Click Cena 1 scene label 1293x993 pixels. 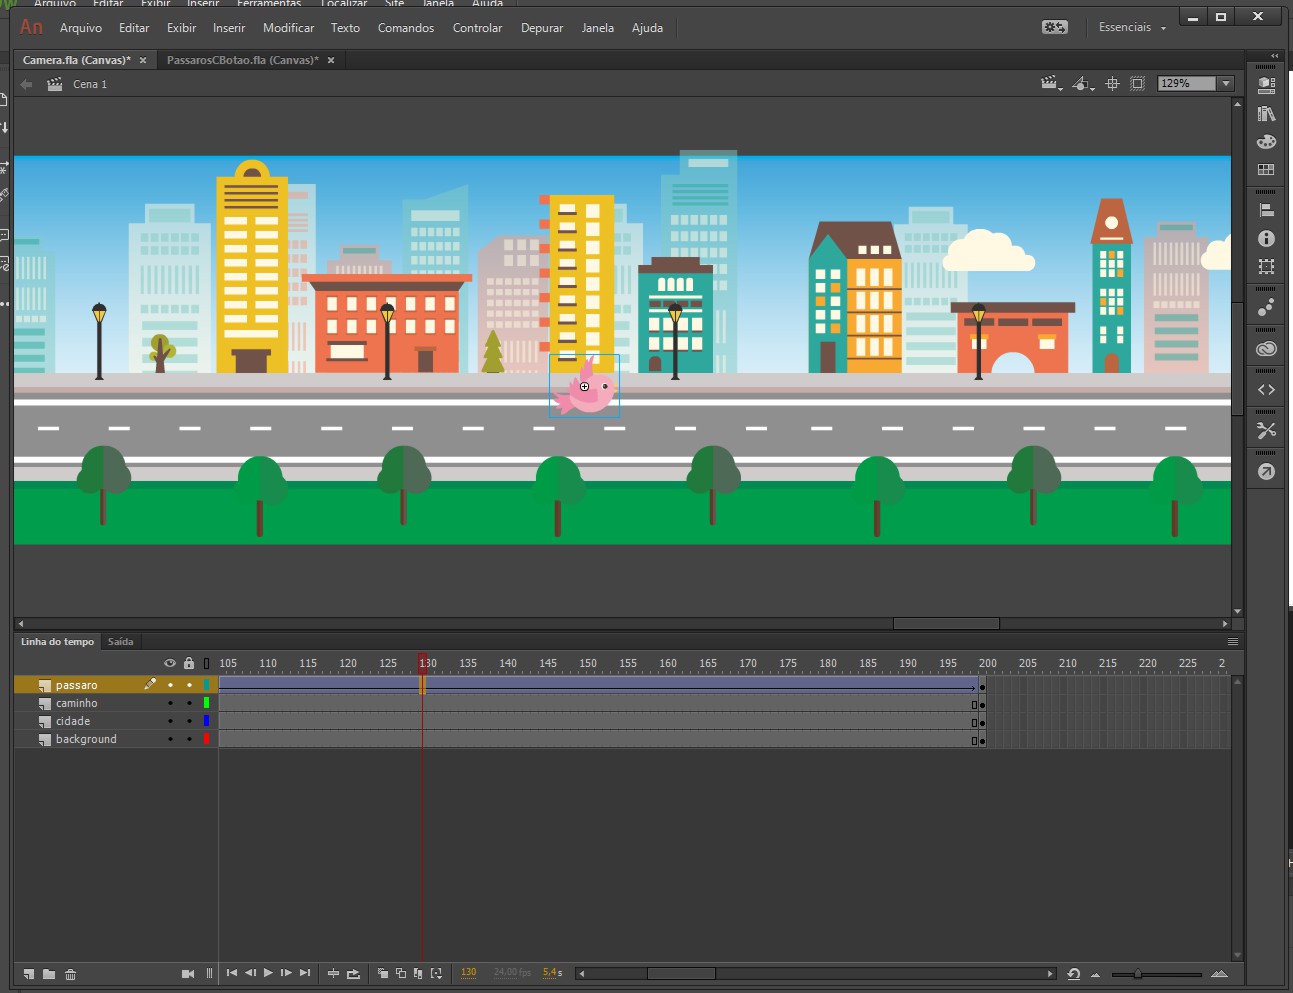click(x=90, y=84)
